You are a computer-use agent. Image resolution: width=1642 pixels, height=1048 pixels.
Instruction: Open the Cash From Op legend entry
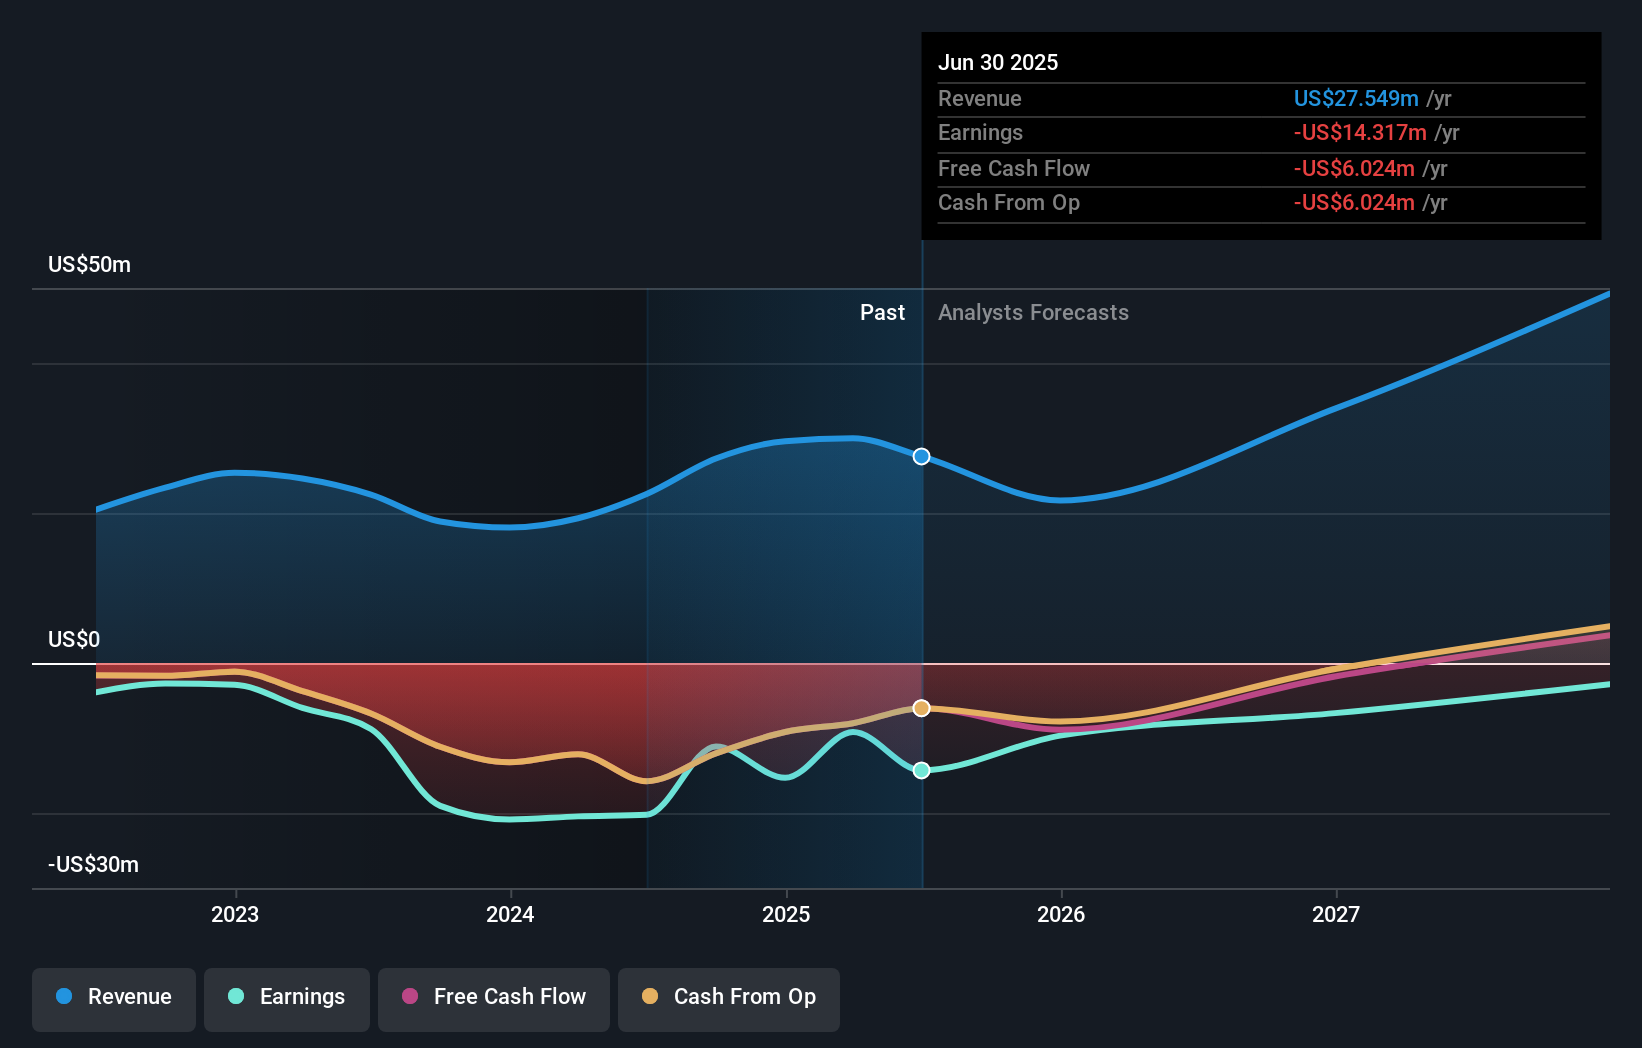pyautogui.click(x=728, y=997)
